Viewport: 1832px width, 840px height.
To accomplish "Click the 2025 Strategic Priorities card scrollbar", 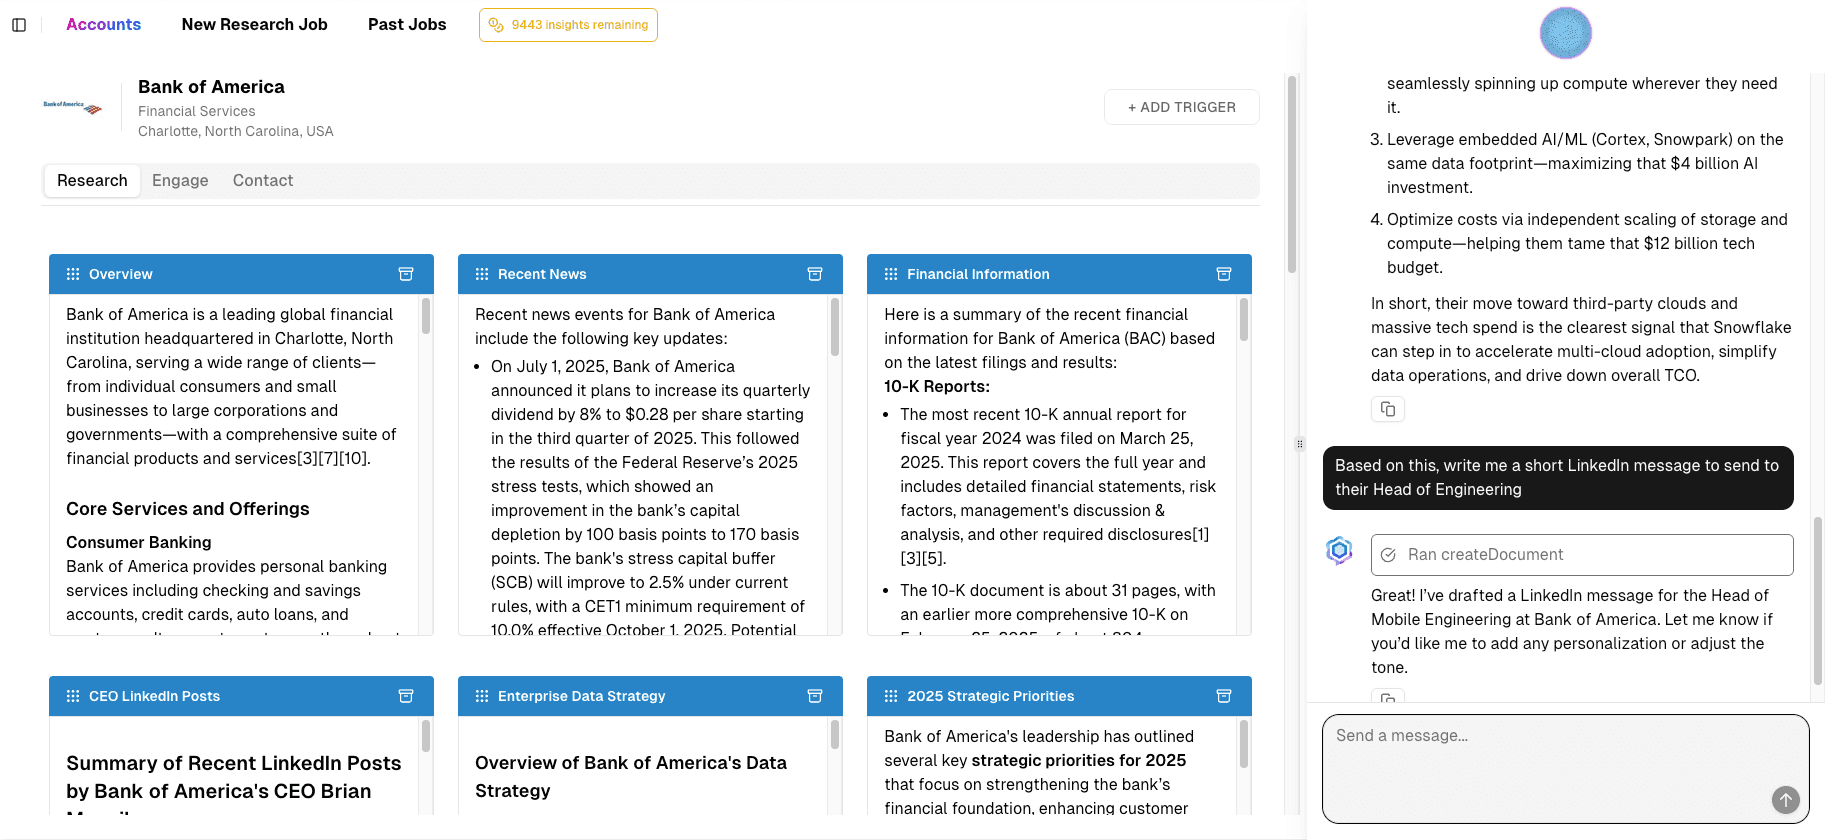I will click(1244, 744).
